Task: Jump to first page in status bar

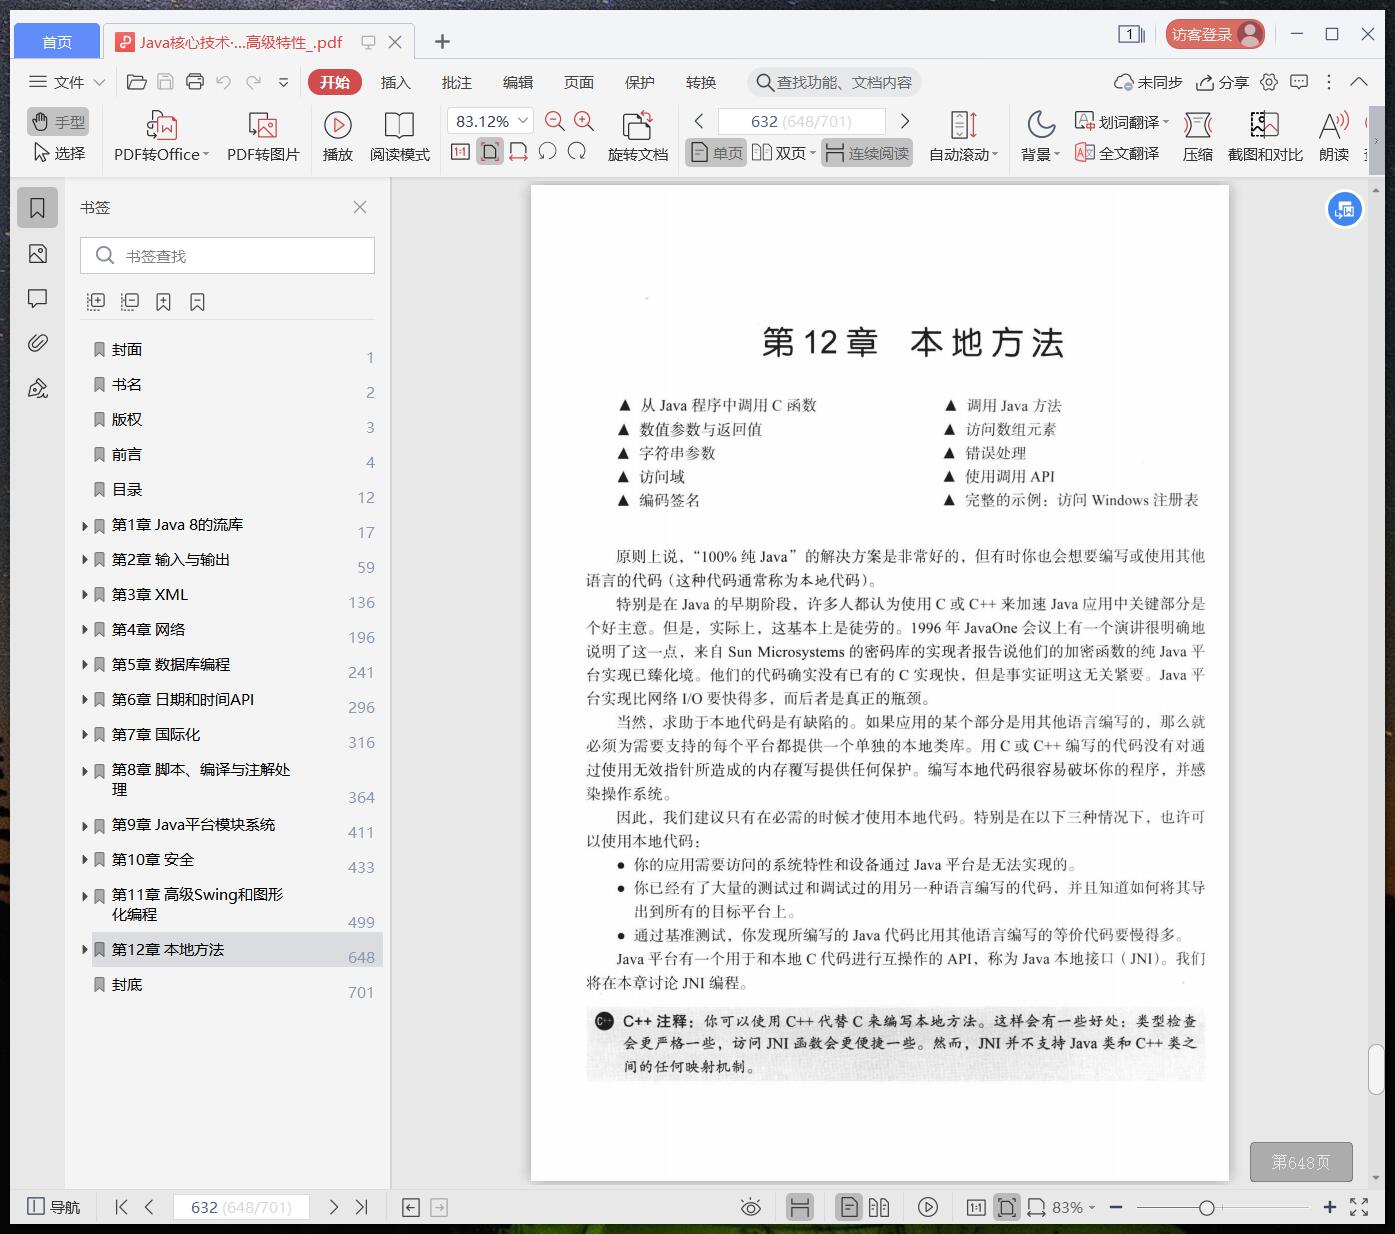Action: (121, 1207)
